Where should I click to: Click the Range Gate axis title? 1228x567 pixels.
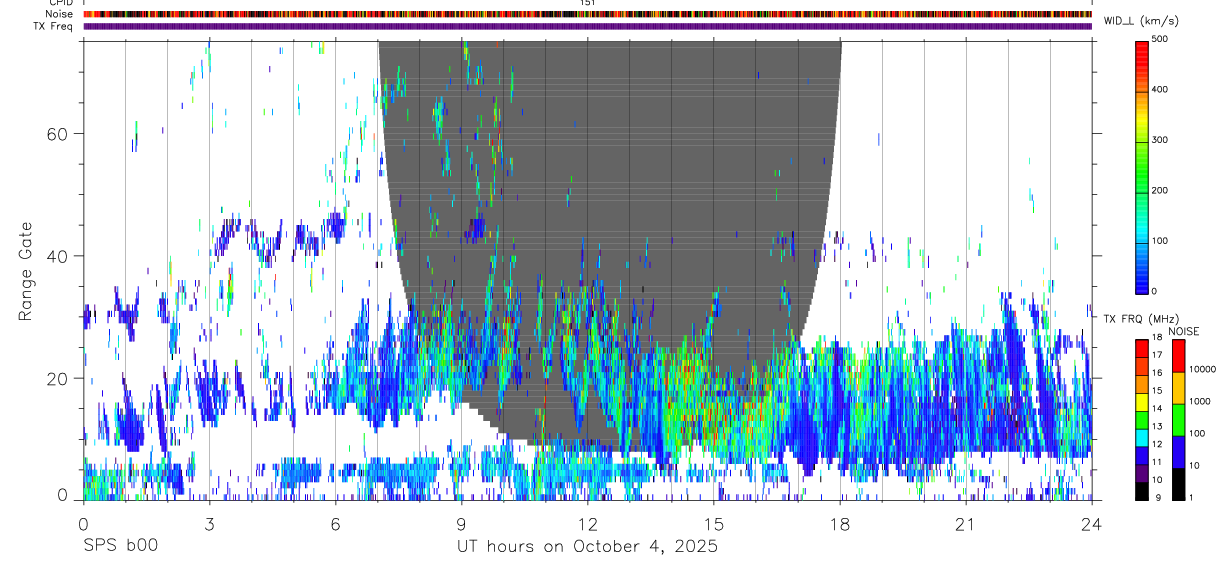point(28,272)
